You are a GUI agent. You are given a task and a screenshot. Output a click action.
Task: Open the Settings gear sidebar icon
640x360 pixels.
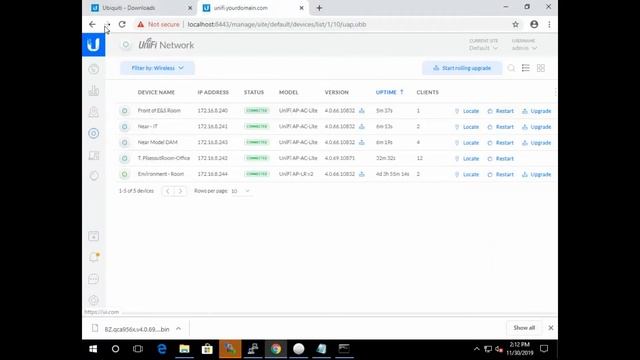click(x=93, y=300)
